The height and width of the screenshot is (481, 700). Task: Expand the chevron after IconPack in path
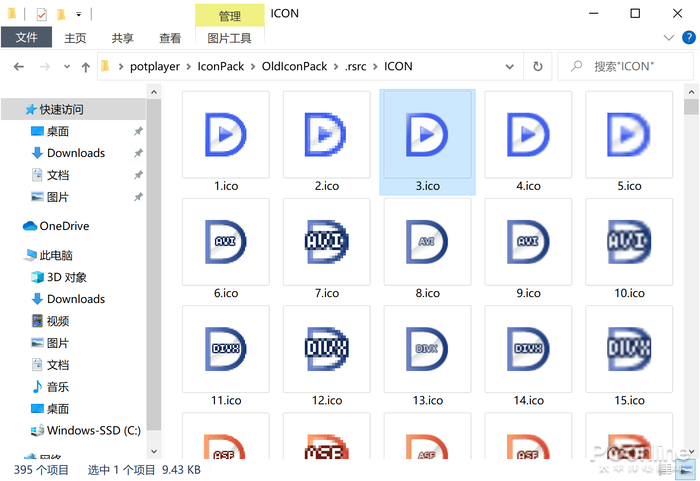click(x=253, y=67)
